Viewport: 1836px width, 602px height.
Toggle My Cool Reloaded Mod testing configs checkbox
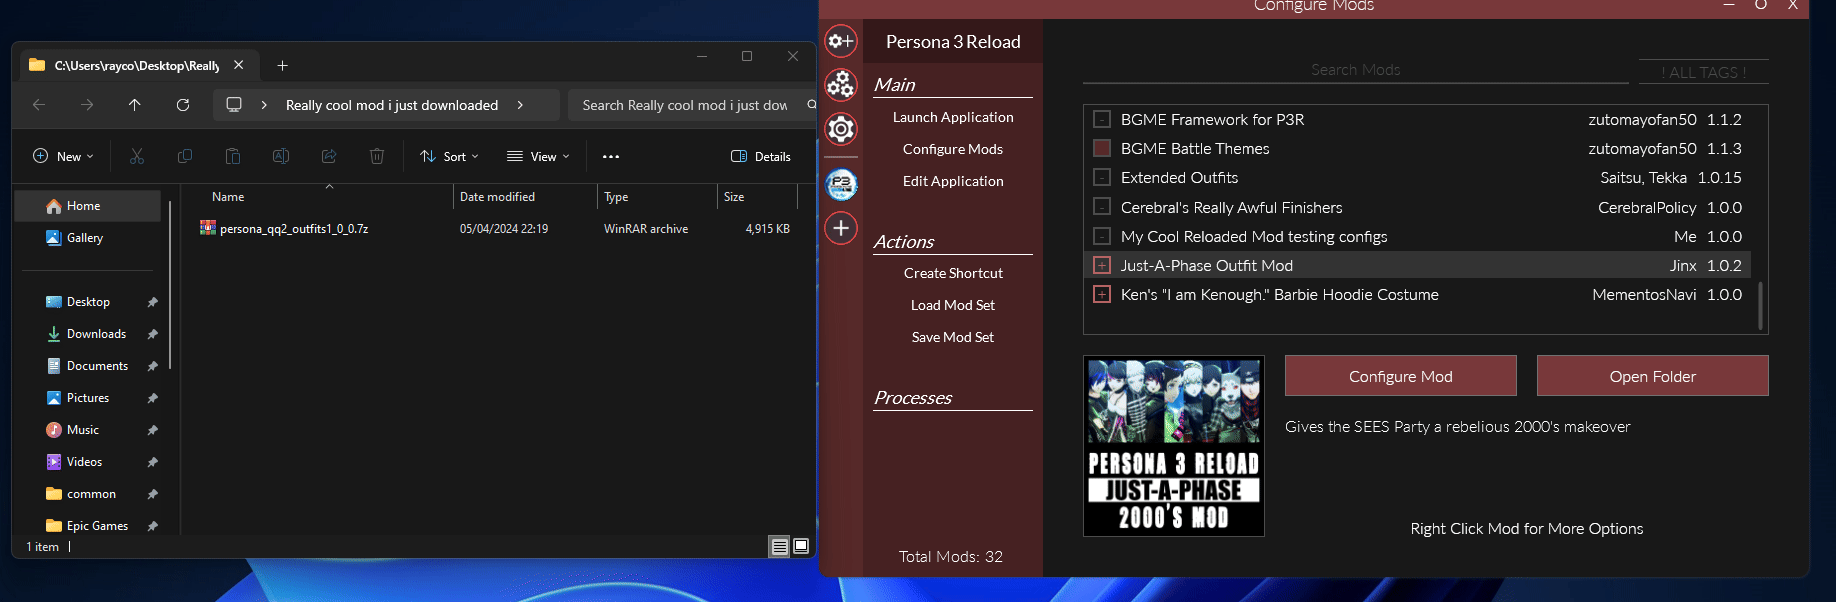click(1102, 236)
